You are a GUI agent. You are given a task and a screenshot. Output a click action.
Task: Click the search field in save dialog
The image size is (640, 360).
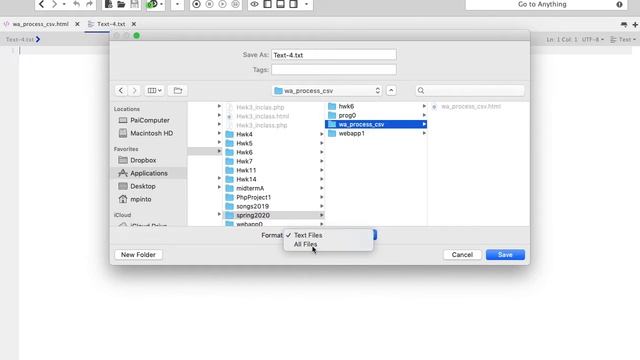[x=470, y=91]
